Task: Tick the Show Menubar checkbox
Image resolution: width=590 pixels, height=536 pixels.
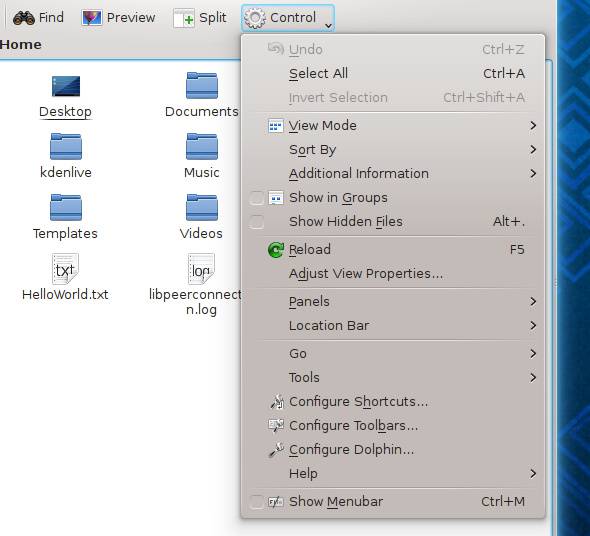Action: point(257,502)
